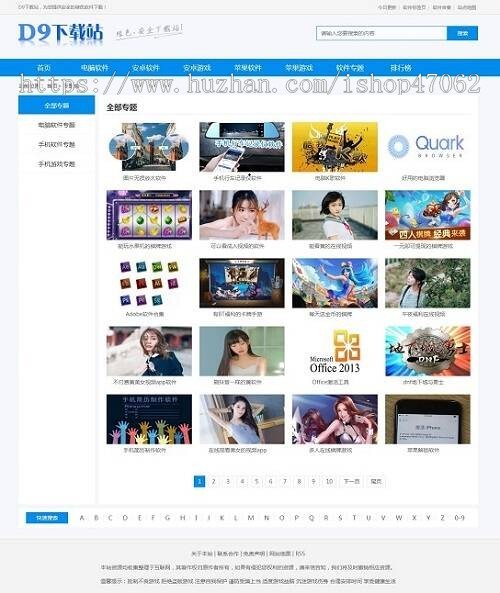This screenshot has height=593, width=500.
Task: Click the Adobe软件合集 caption link
Action: [145, 314]
